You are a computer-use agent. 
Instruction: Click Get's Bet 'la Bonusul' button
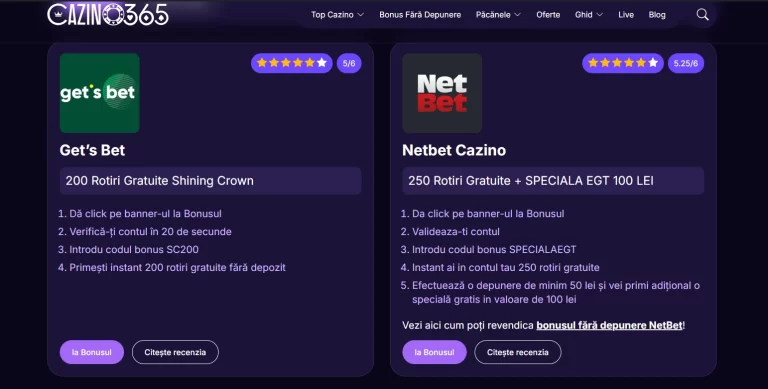pos(92,352)
